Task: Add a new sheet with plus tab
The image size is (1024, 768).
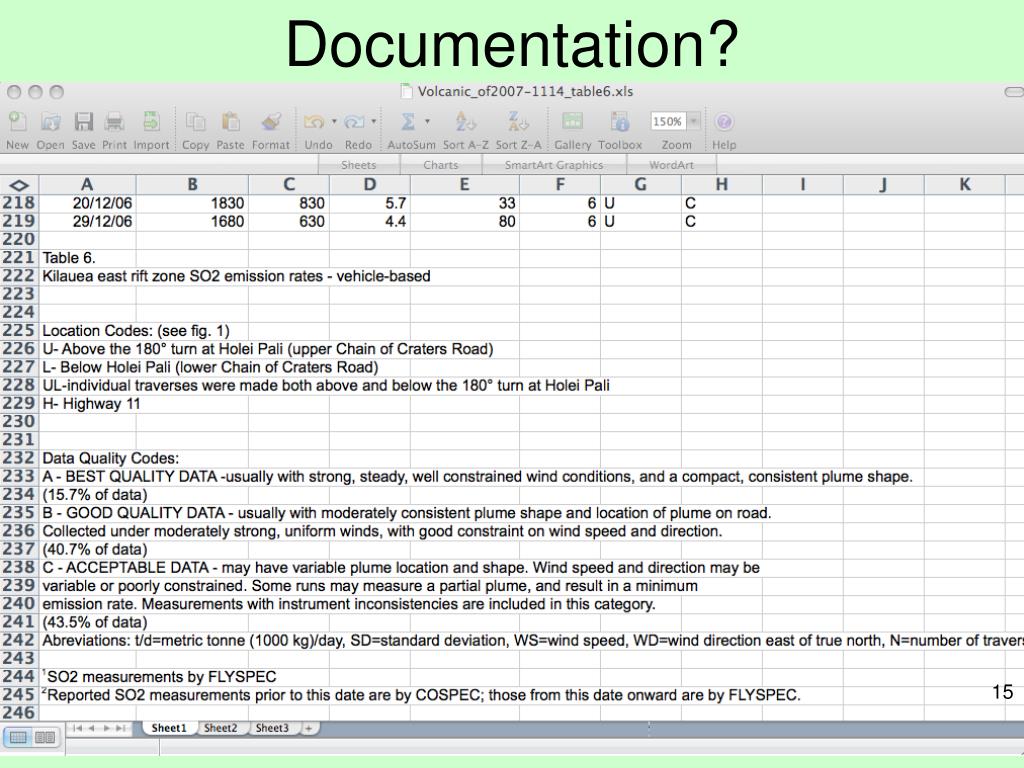Action: coord(308,728)
